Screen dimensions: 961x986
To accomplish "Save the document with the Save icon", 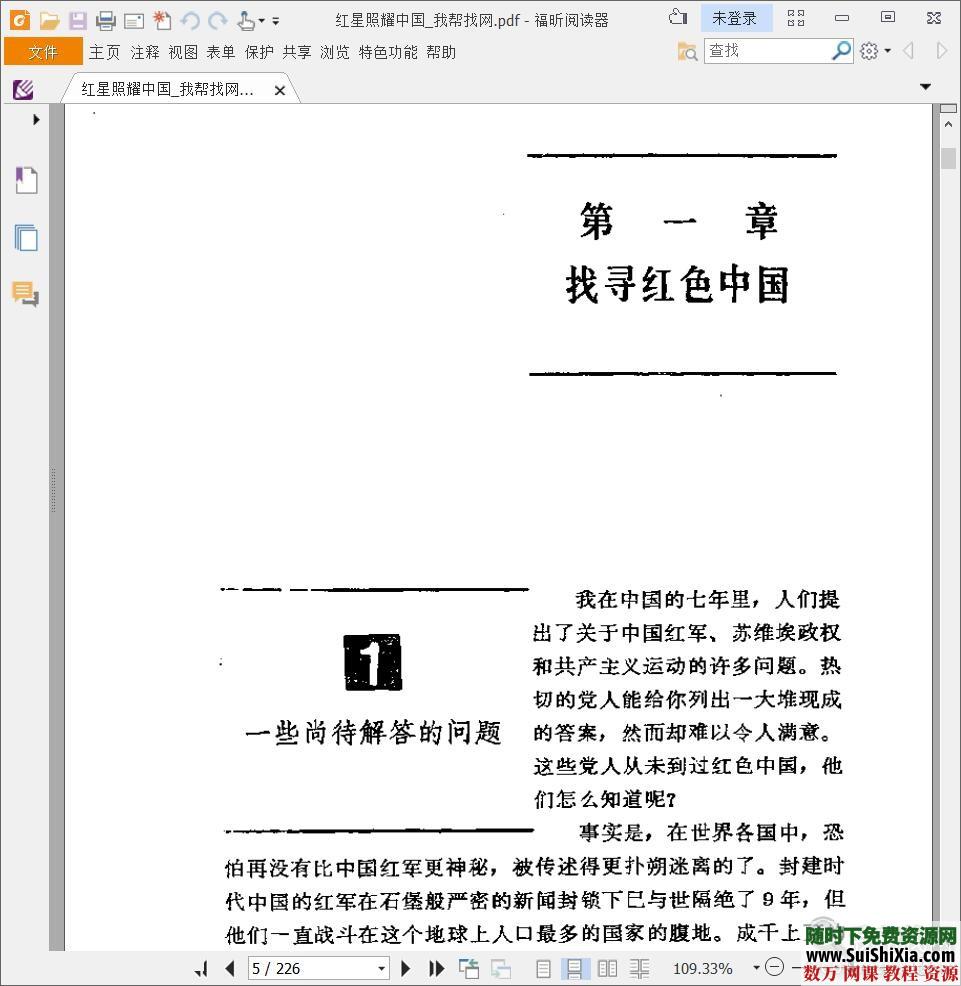I will pyautogui.click(x=76, y=19).
